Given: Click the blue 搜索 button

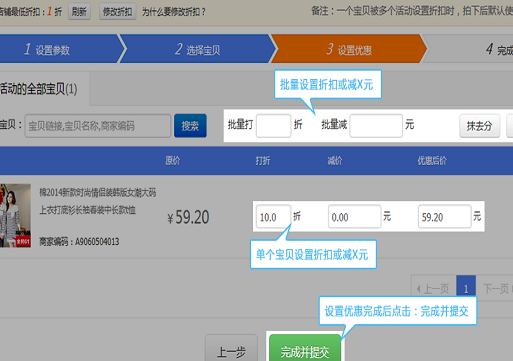Looking at the screenshot, I should tap(190, 126).
